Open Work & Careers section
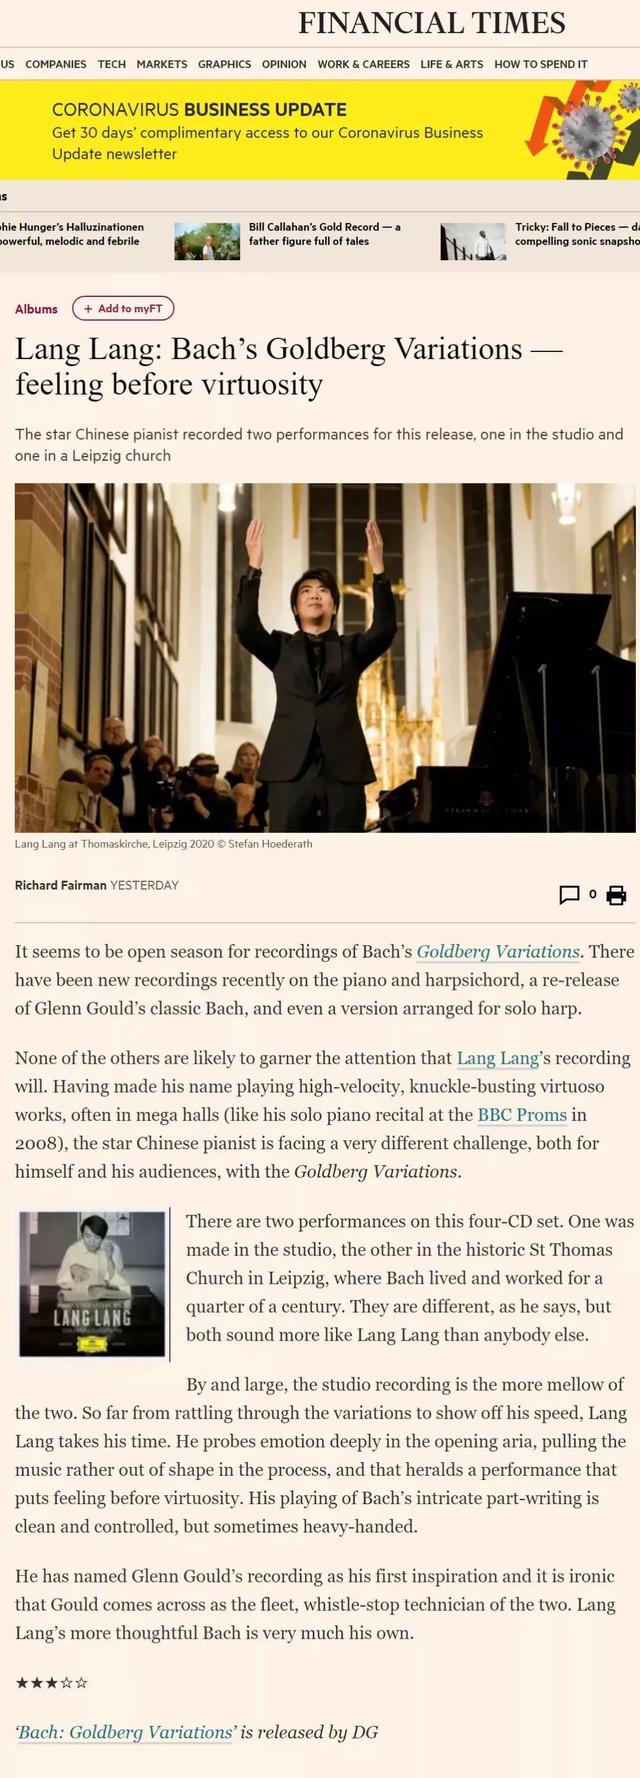This screenshot has width=640, height=1778. pyautogui.click(x=363, y=64)
